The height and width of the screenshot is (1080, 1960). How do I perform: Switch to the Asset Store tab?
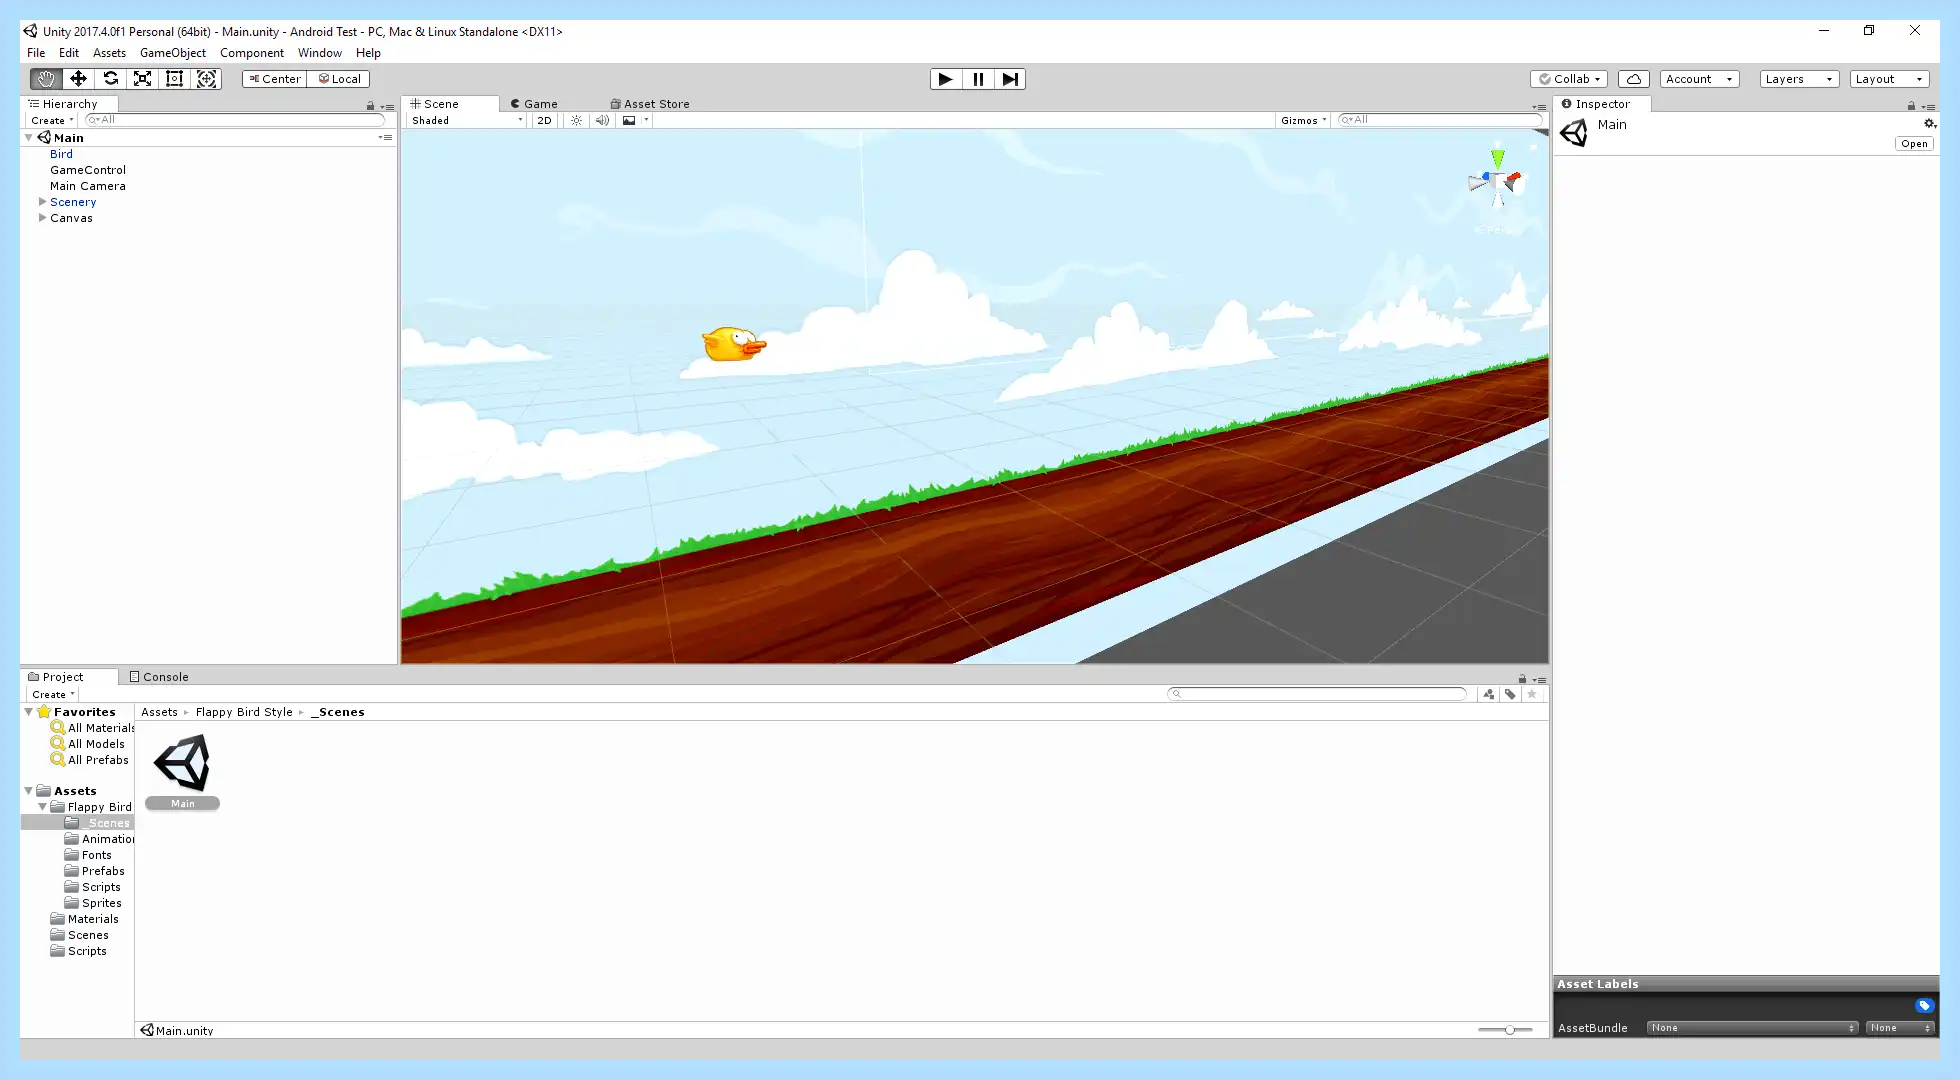pyautogui.click(x=650, y=104)
